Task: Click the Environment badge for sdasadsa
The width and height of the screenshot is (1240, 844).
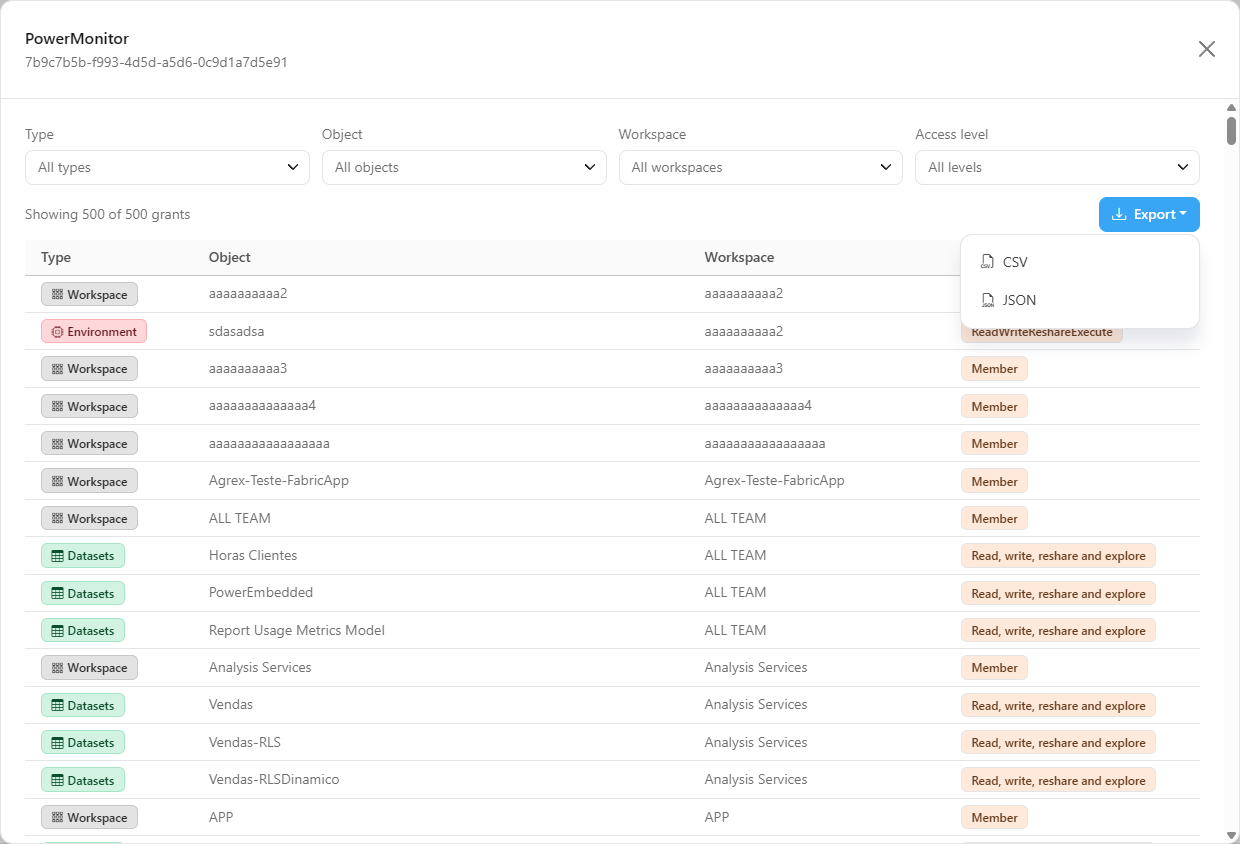Action: [94, 331]
